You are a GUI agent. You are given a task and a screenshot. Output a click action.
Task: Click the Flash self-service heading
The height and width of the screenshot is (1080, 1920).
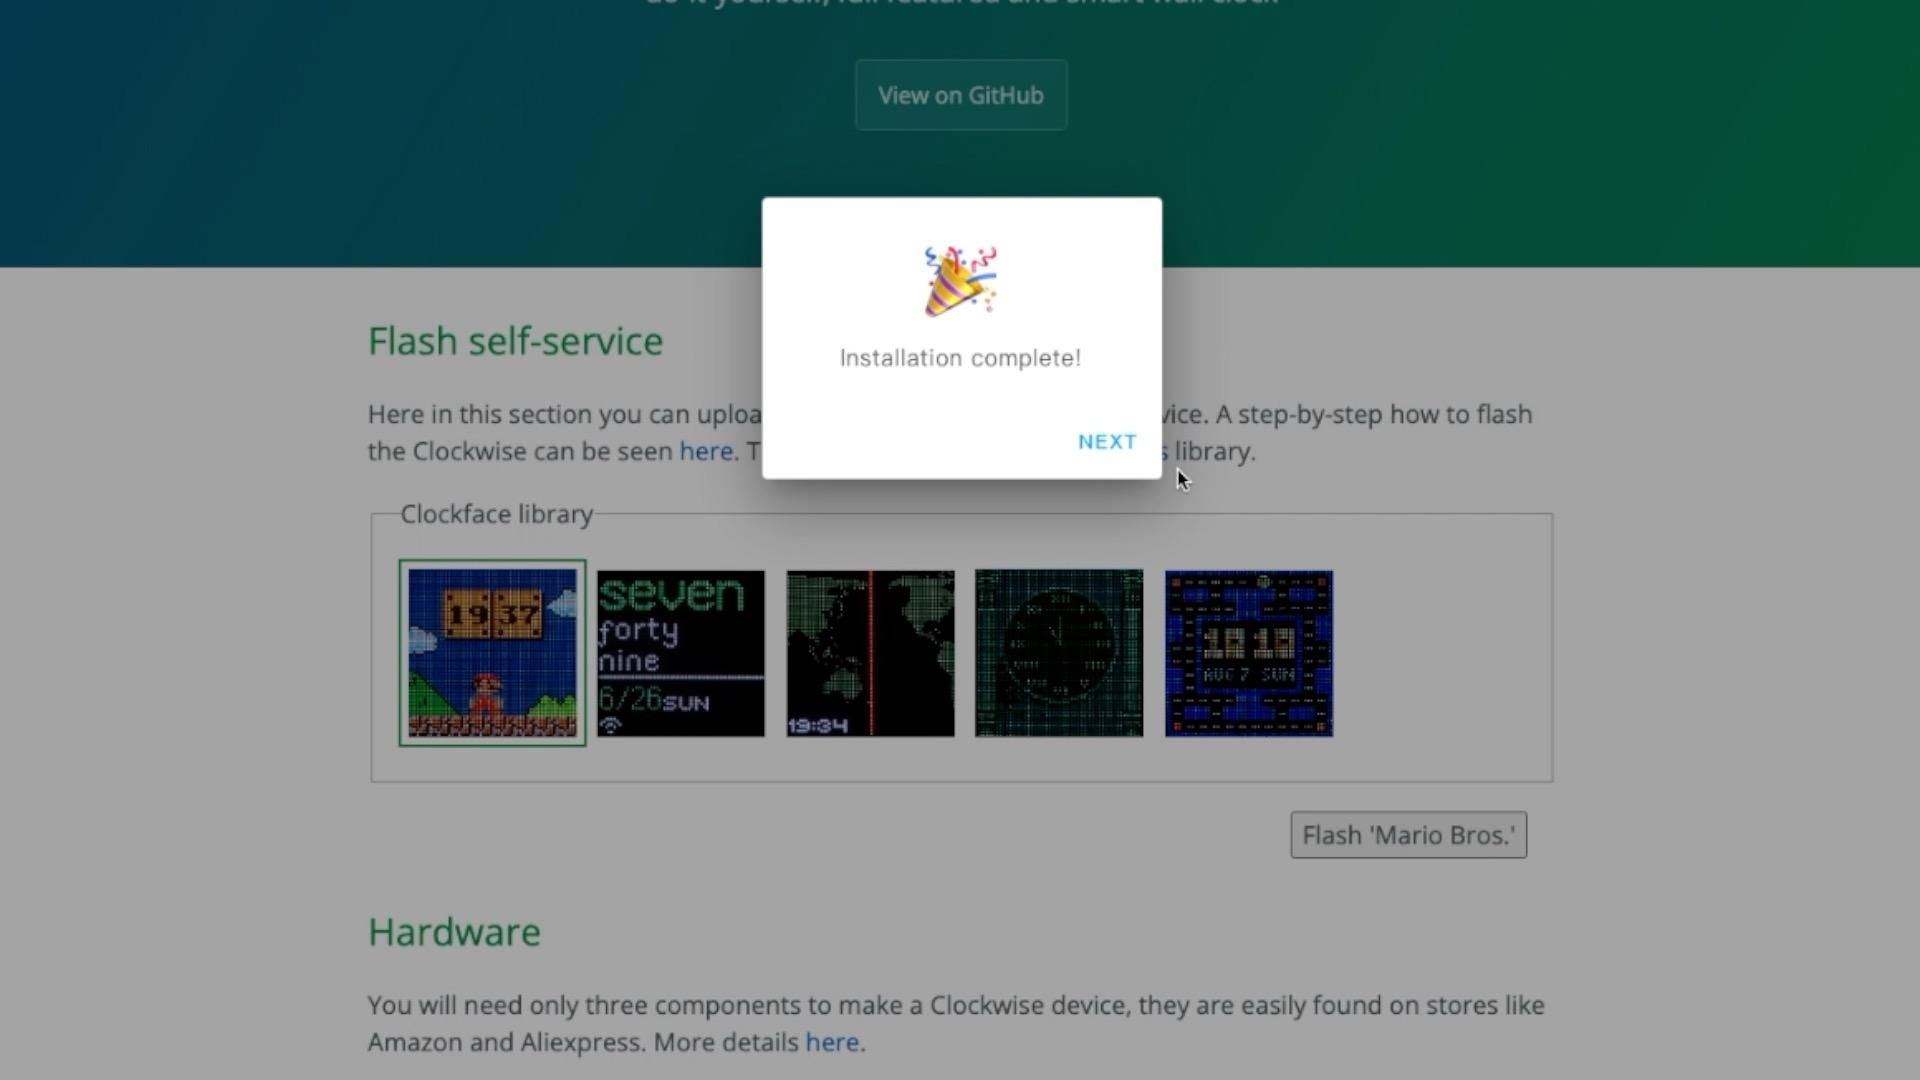515,341
